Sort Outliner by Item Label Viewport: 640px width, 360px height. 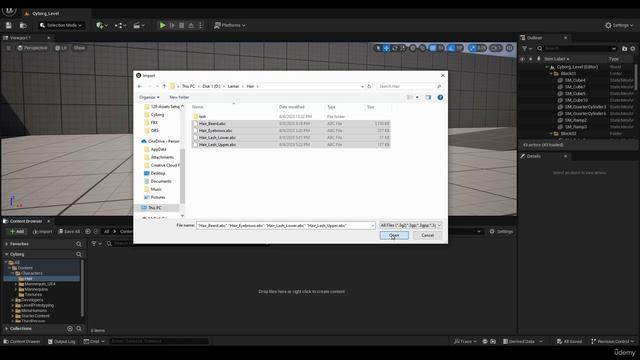pyautogui.click(x=557, y=59)
